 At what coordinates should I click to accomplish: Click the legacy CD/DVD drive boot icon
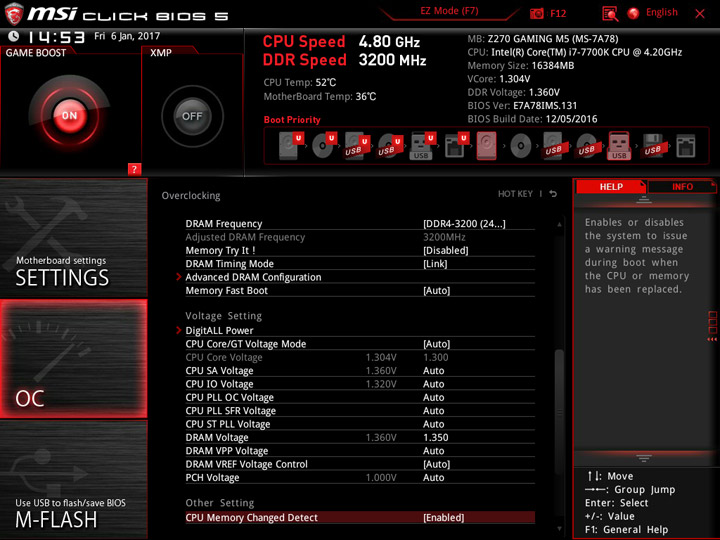(x=521, y=146)
